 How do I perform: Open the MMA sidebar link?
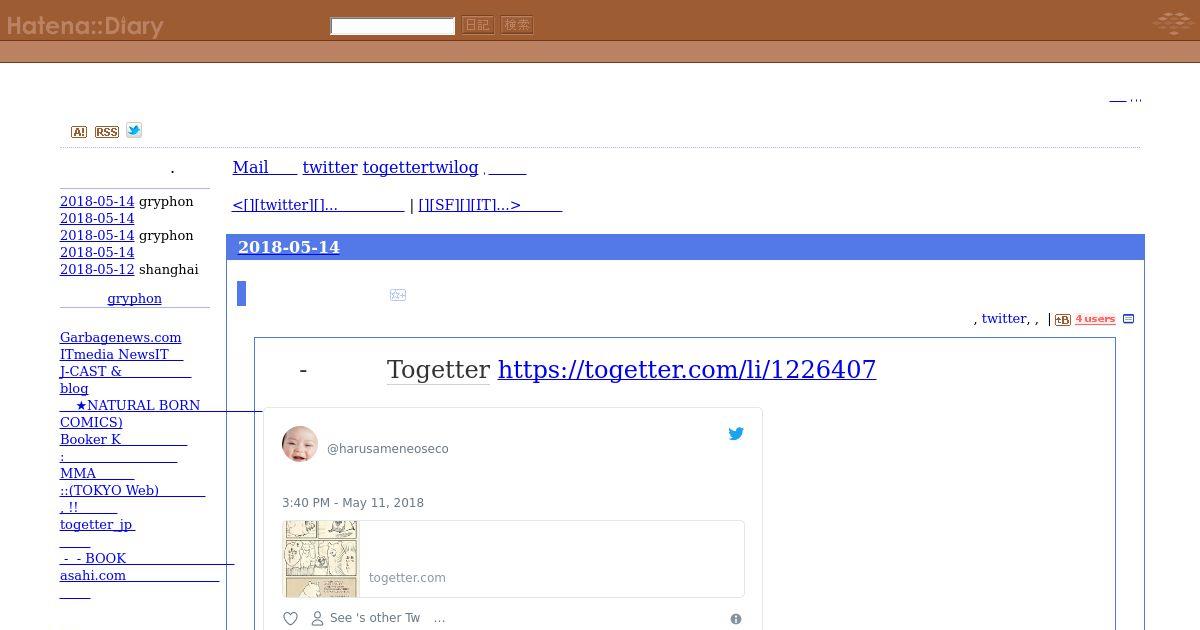tap(97, 474)
